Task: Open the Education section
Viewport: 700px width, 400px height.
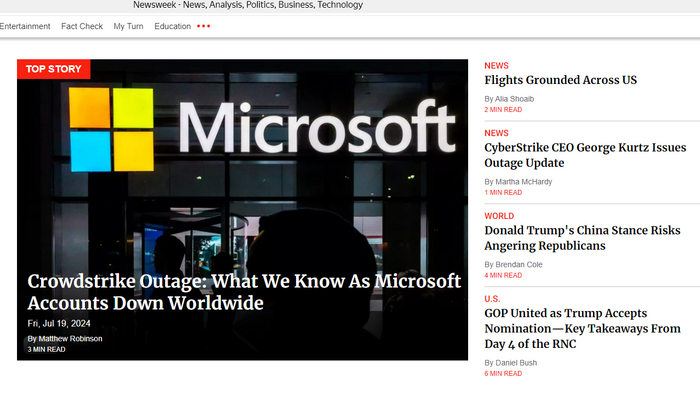Action: click(172, 26)
